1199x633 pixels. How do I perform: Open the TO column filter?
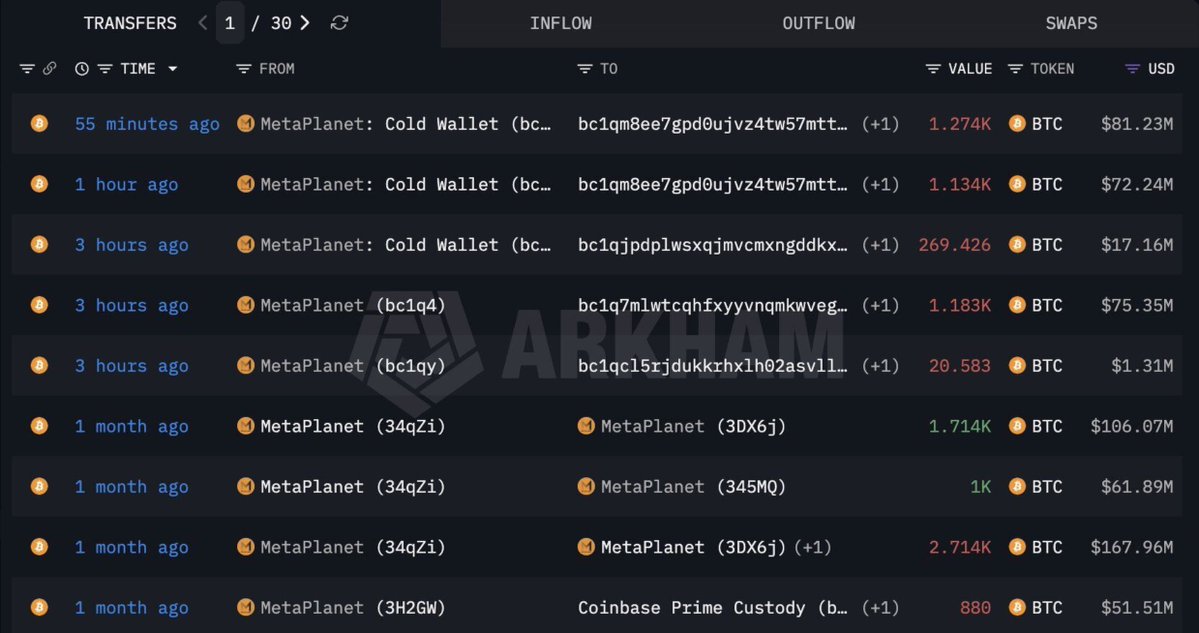pos(584,69)
